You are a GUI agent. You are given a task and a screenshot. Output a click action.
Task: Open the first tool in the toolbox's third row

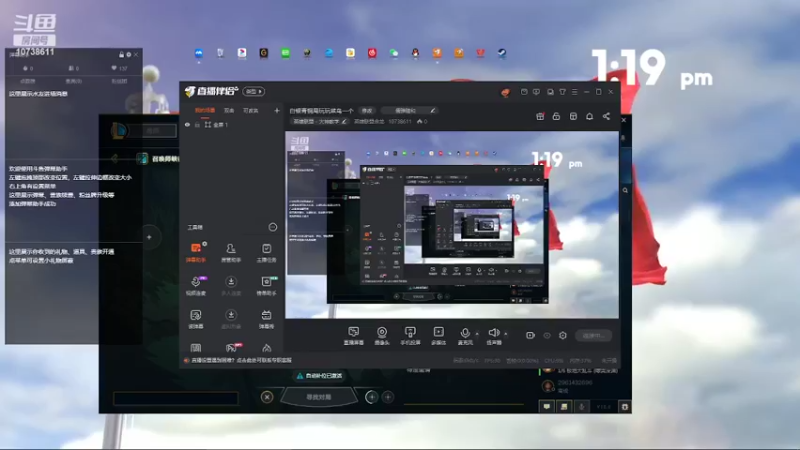196,319
